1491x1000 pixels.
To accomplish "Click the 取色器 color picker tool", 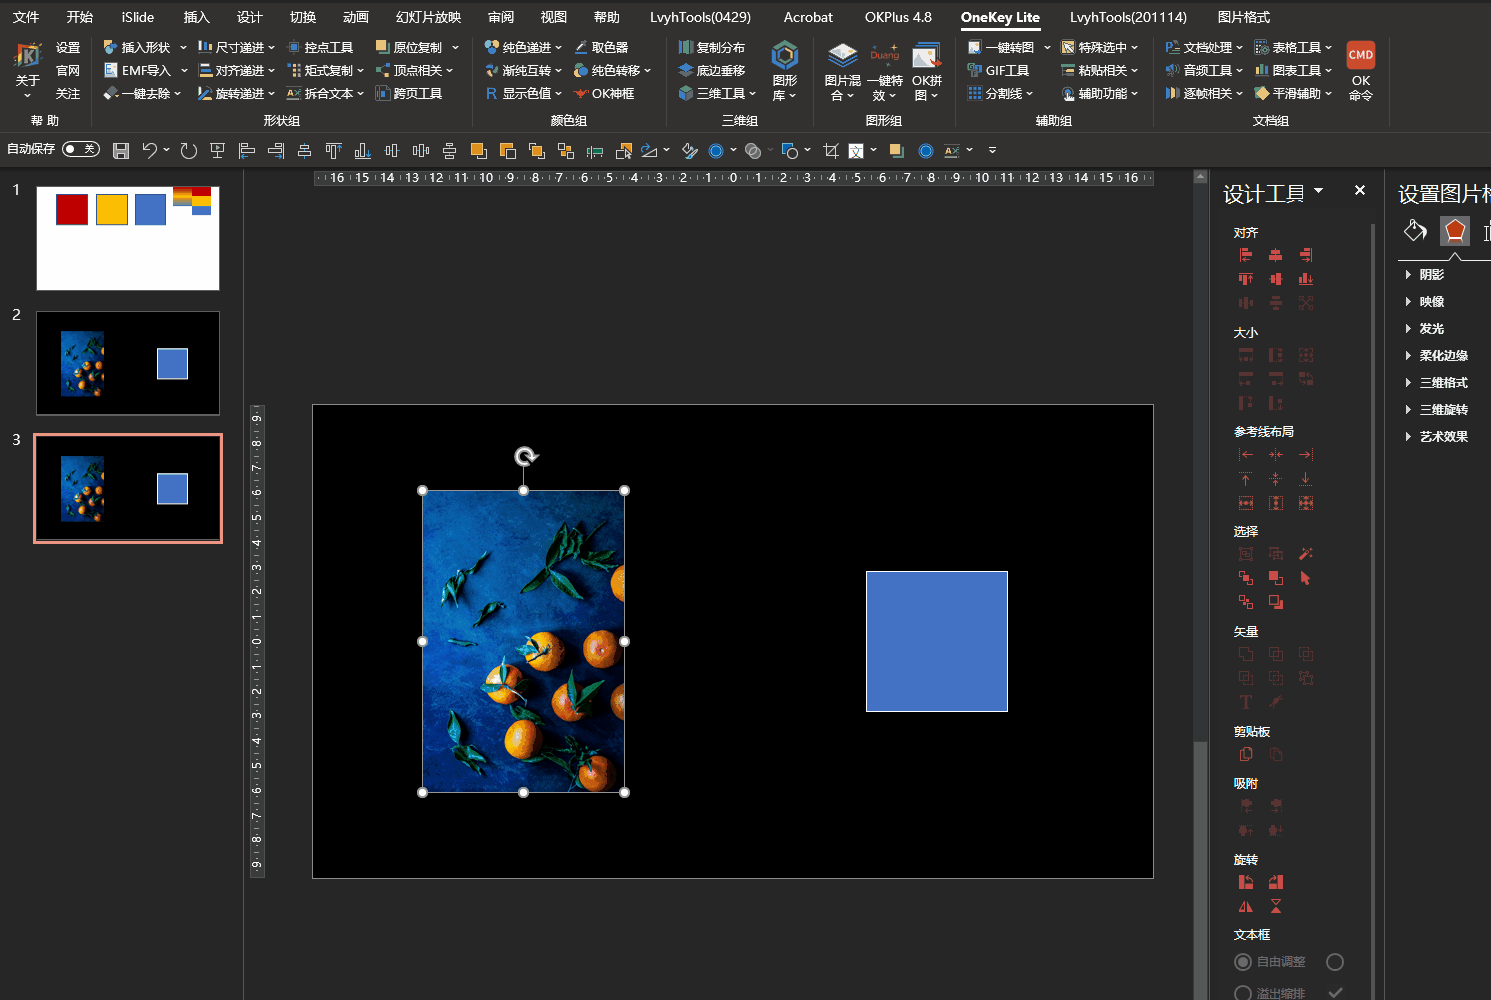I will tap(601, 47).
